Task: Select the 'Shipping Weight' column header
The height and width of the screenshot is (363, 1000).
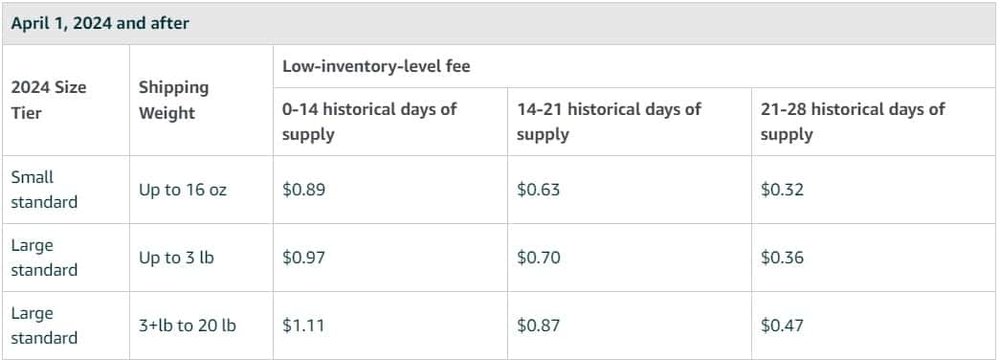Action: 173,100
